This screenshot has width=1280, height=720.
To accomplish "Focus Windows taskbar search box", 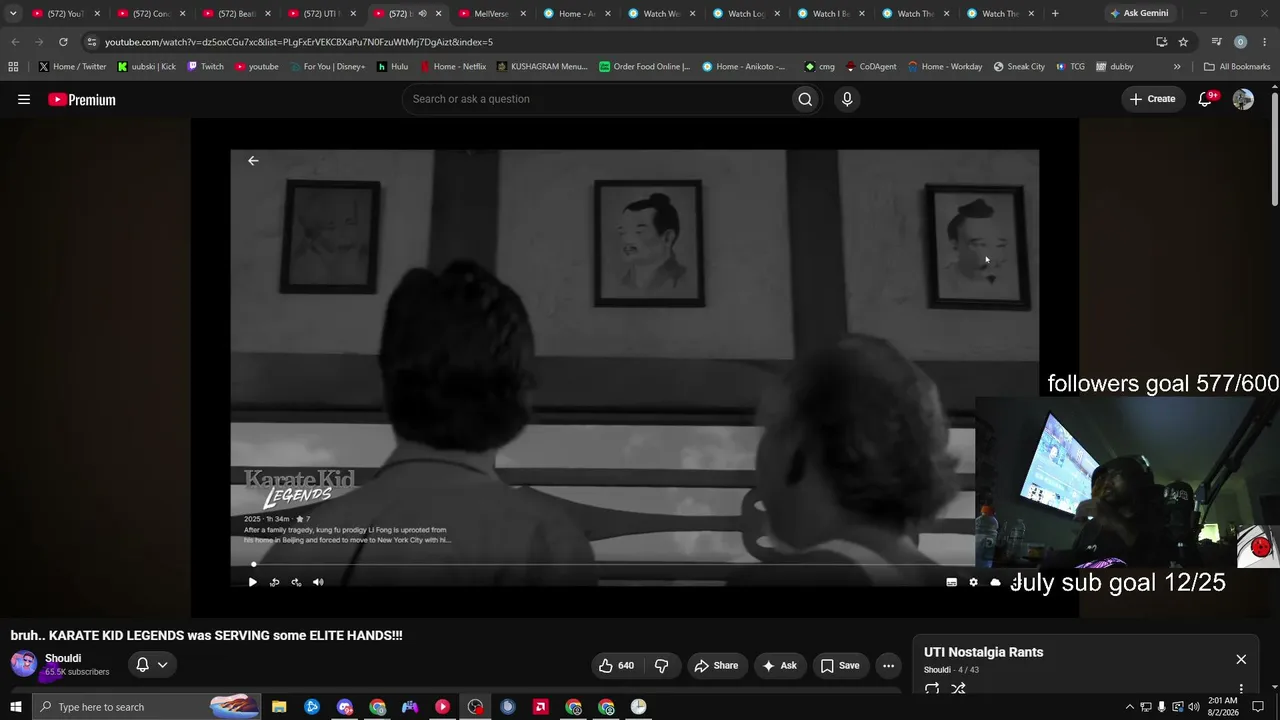I will pyautogui.click(x=146, y=707).
